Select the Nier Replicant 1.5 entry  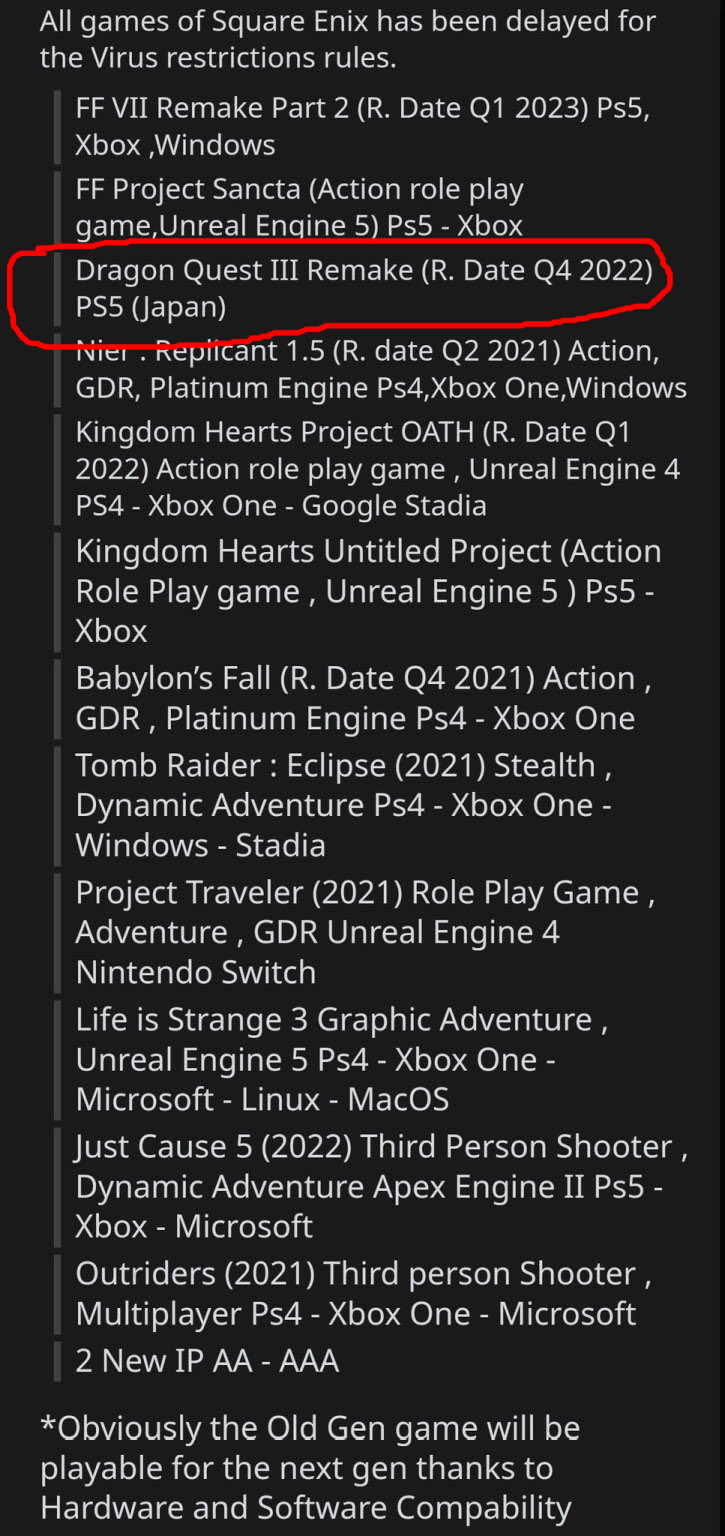tap(381, 369)
